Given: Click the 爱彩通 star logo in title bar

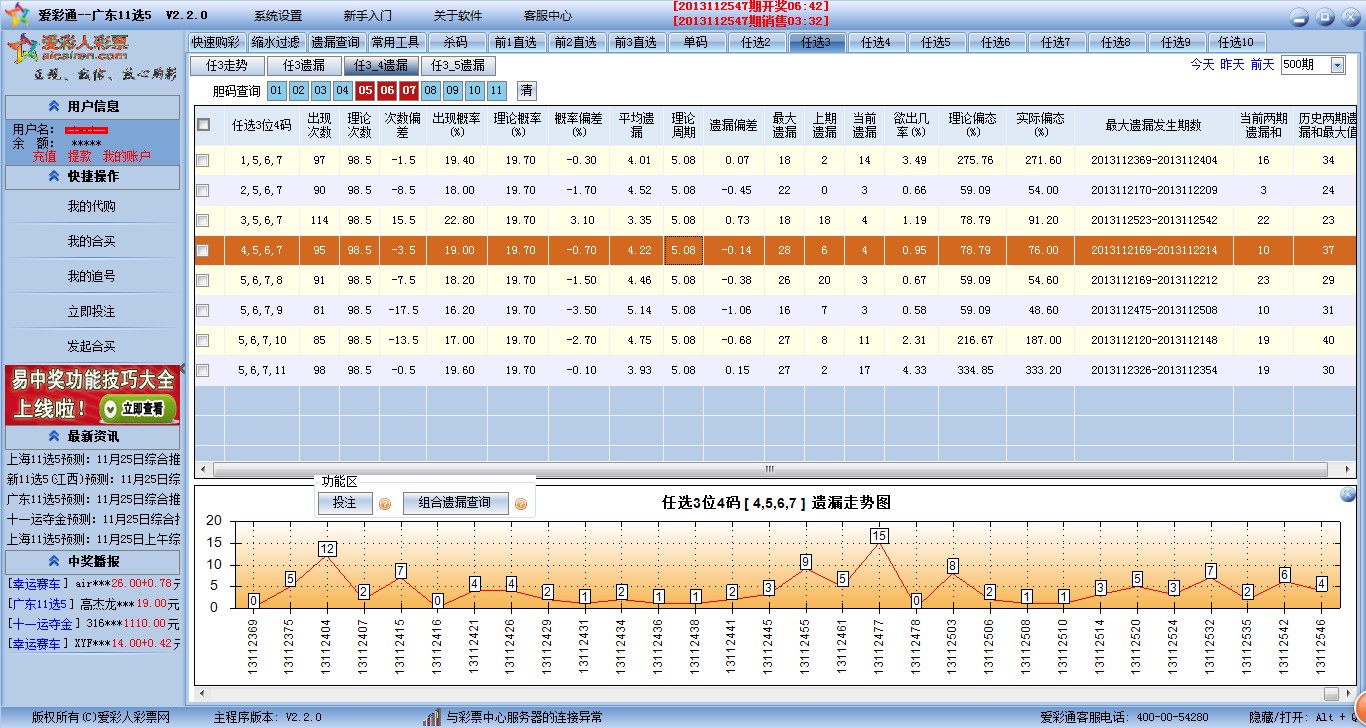Looking at the screenshot, I should click(x=17, y=16).
